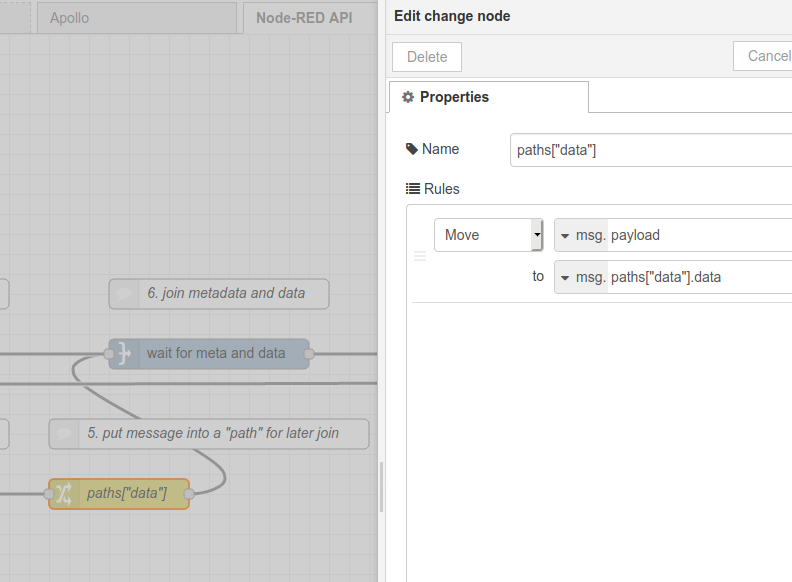Click the Delete button in edit panel
792x582 pixels.
coord(427,57)
